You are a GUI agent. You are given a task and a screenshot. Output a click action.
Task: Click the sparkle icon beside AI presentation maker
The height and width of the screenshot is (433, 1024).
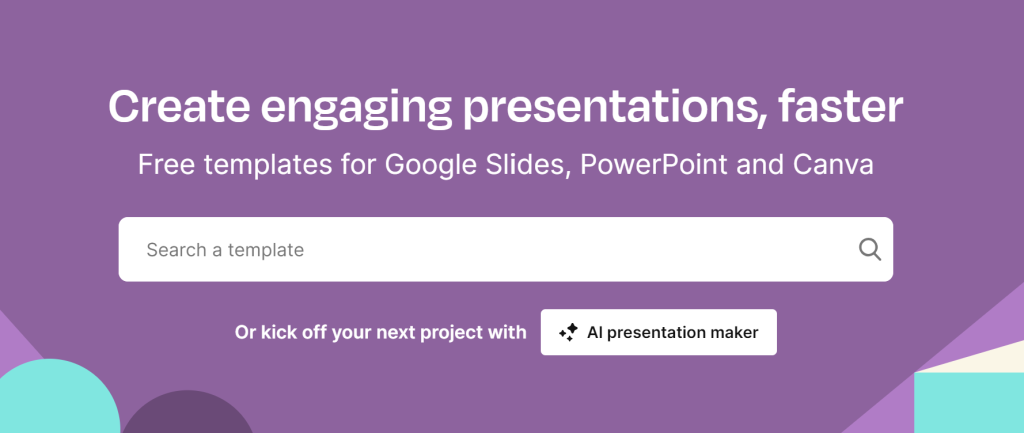[568, 333]
